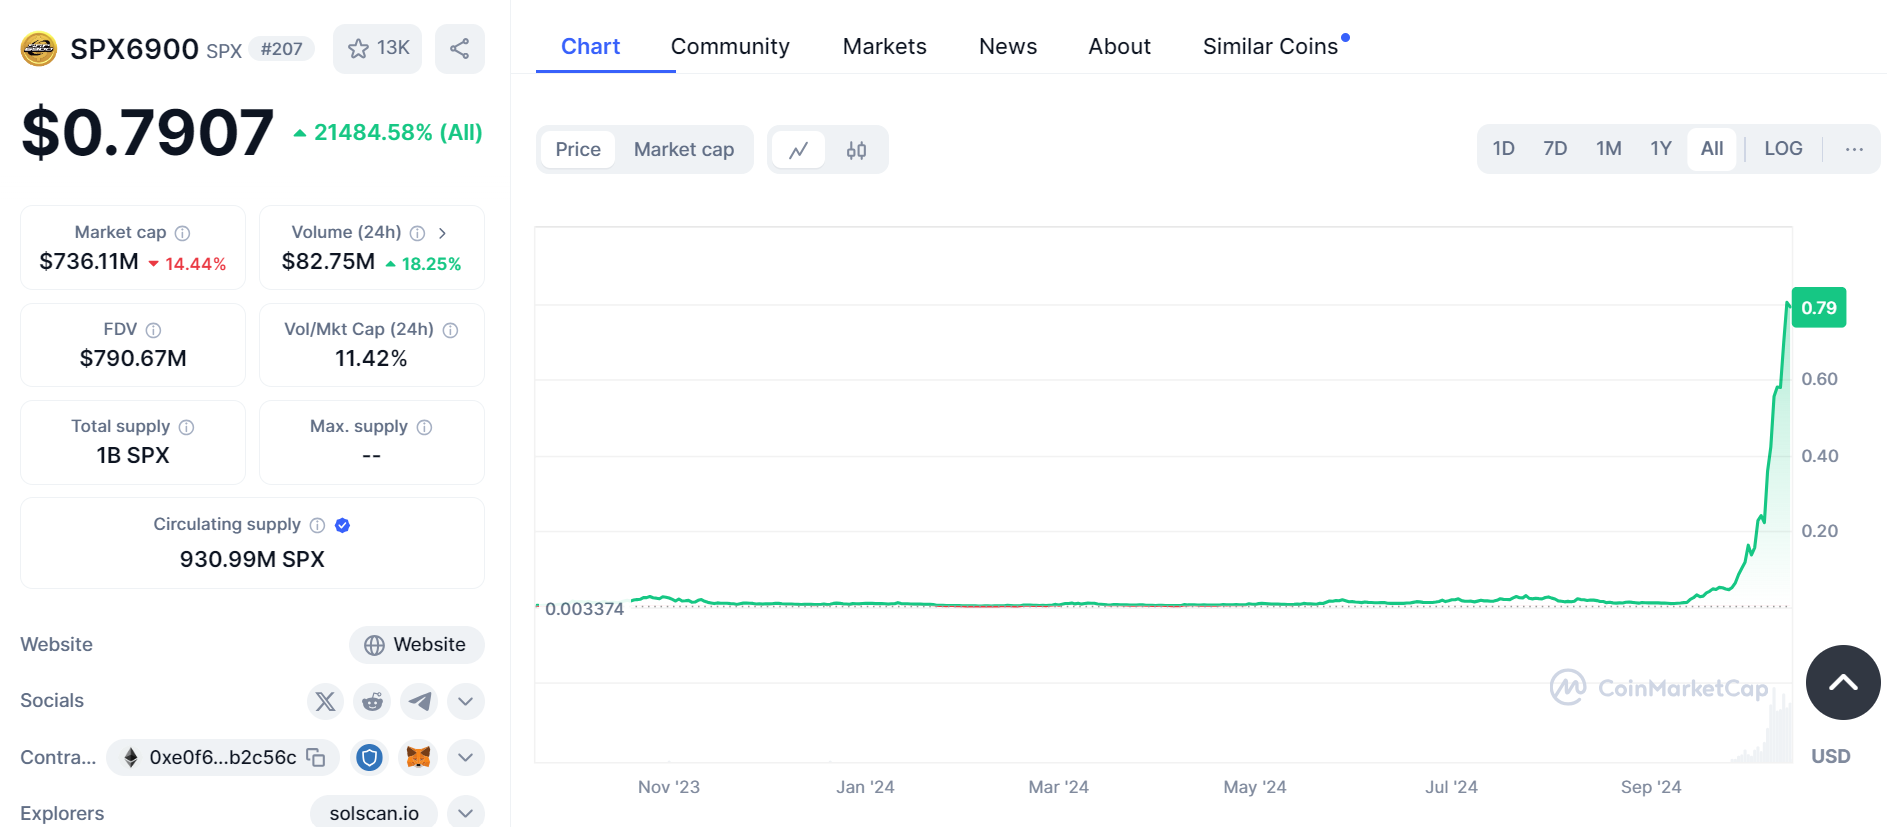Open Market cap info tooltip icon
Image resolution: width=1887 pixels, height=827 pixels.
182,233
